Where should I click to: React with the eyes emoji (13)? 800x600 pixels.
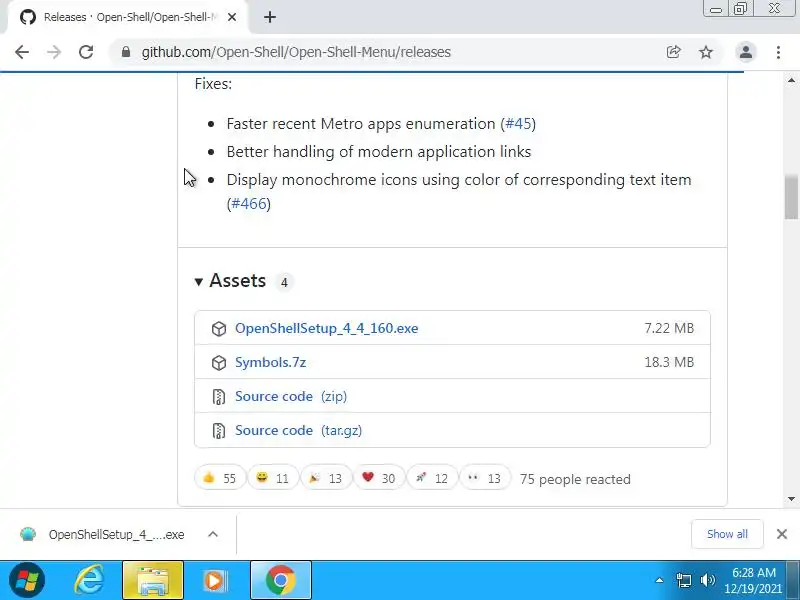click(x=485, y=478)
